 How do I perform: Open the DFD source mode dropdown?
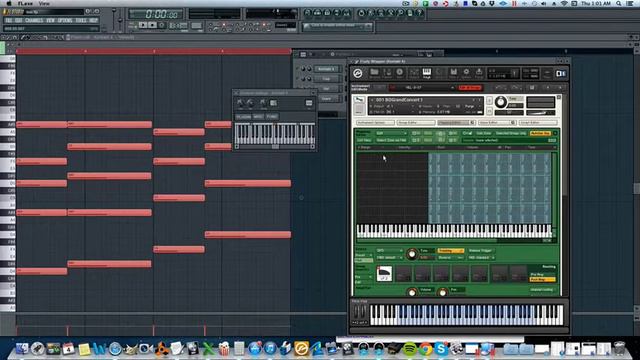389,251
